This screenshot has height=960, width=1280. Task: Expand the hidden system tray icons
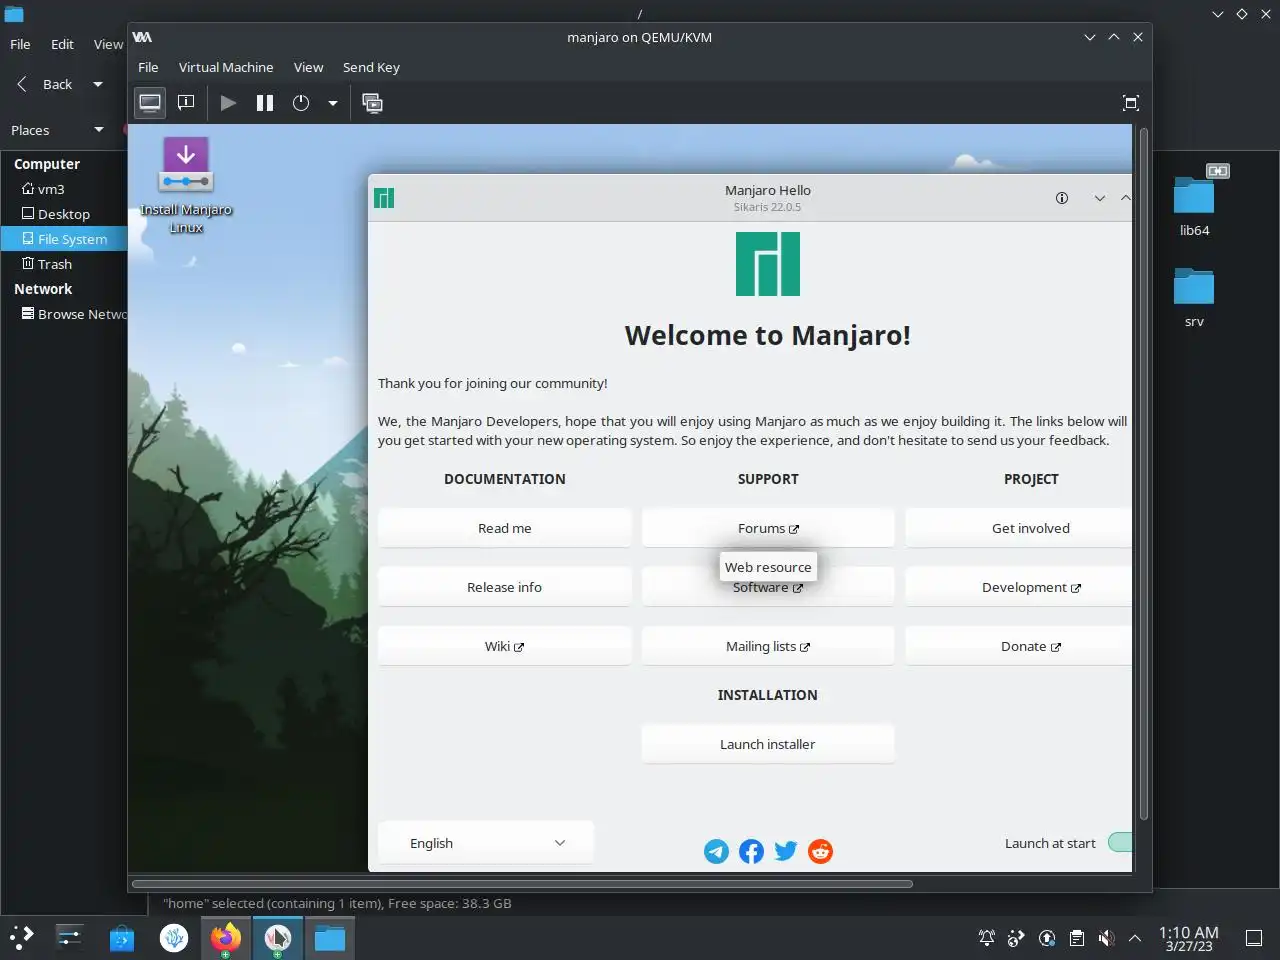coord(1135,938)
